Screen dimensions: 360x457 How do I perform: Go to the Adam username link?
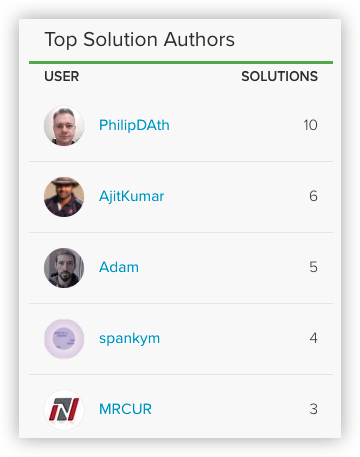click(119, 267)
